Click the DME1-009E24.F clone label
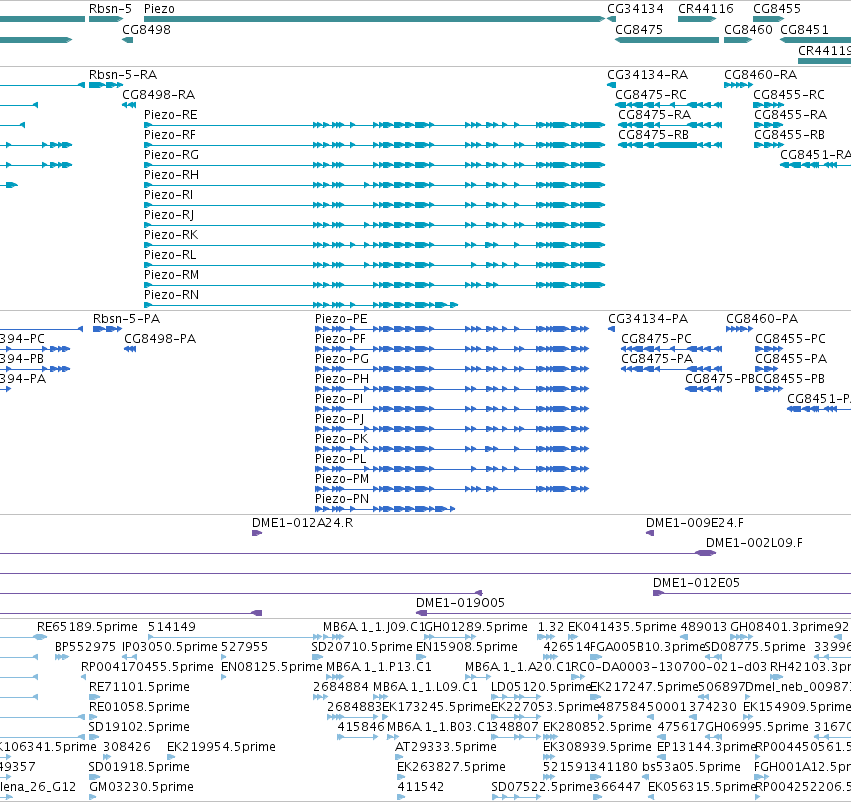The image size is (851, 802). [695, 523]
